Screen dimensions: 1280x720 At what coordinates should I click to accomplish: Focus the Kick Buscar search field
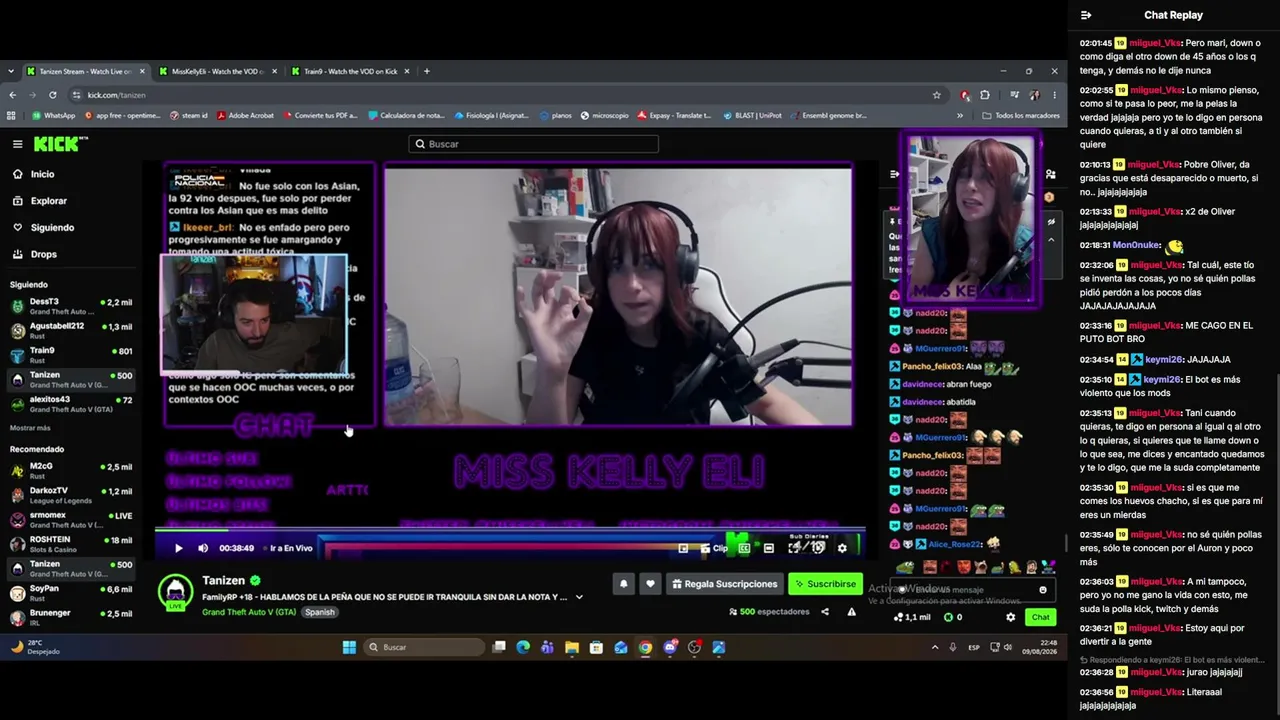533,144
